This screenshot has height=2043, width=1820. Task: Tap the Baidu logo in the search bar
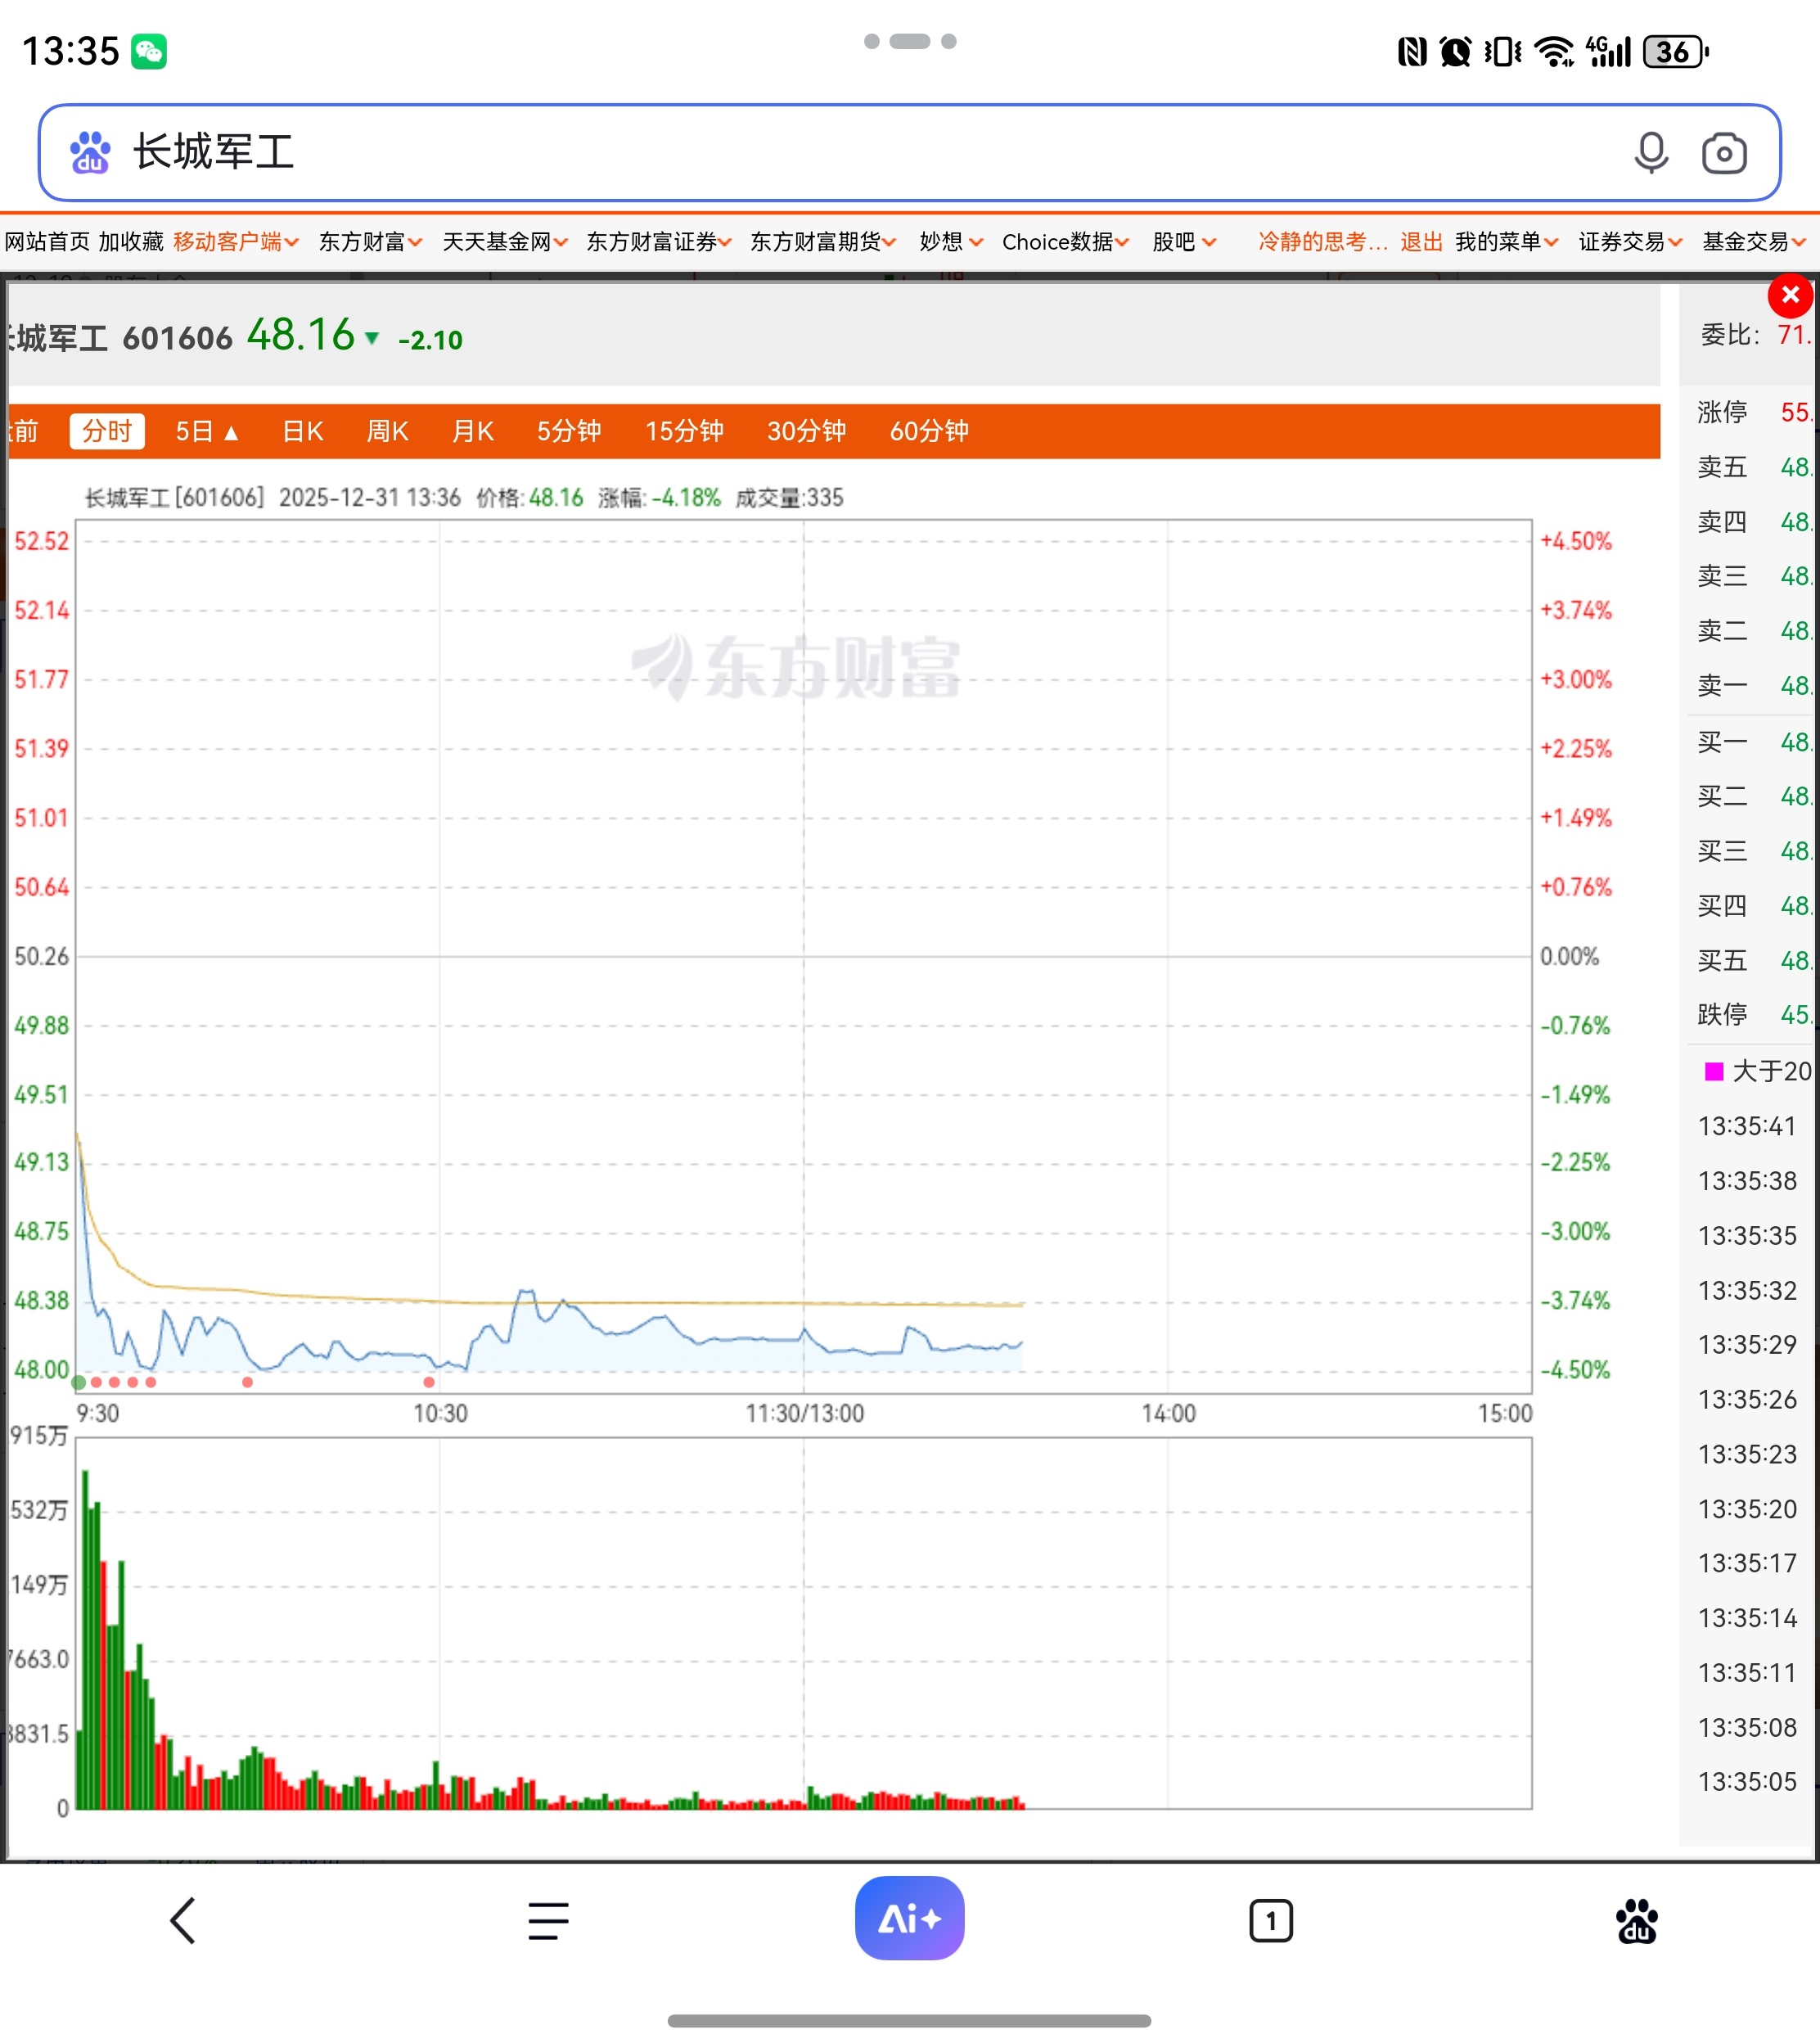click(90, 153)
